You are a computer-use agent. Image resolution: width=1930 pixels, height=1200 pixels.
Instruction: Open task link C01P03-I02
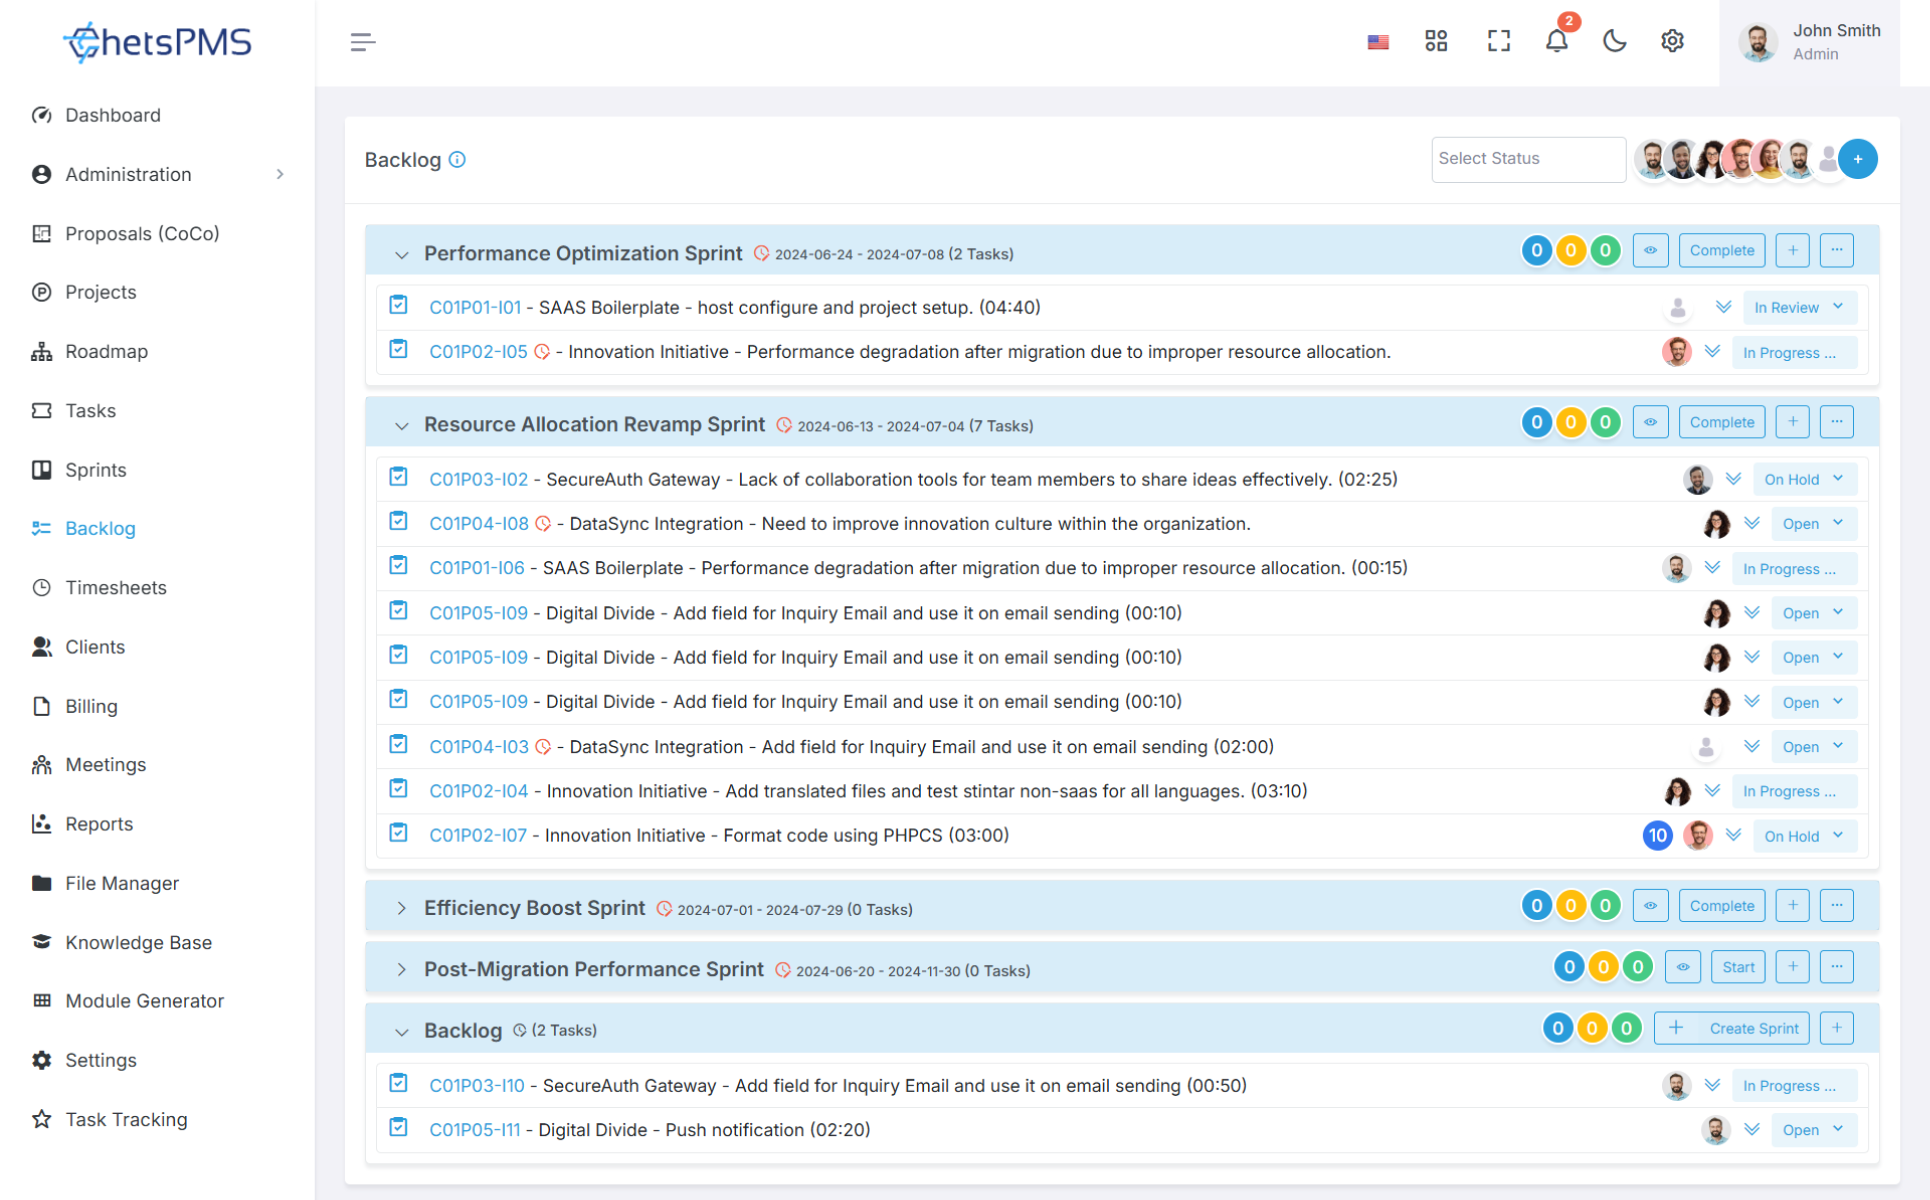pyautogui.click(x=478, y=479)
